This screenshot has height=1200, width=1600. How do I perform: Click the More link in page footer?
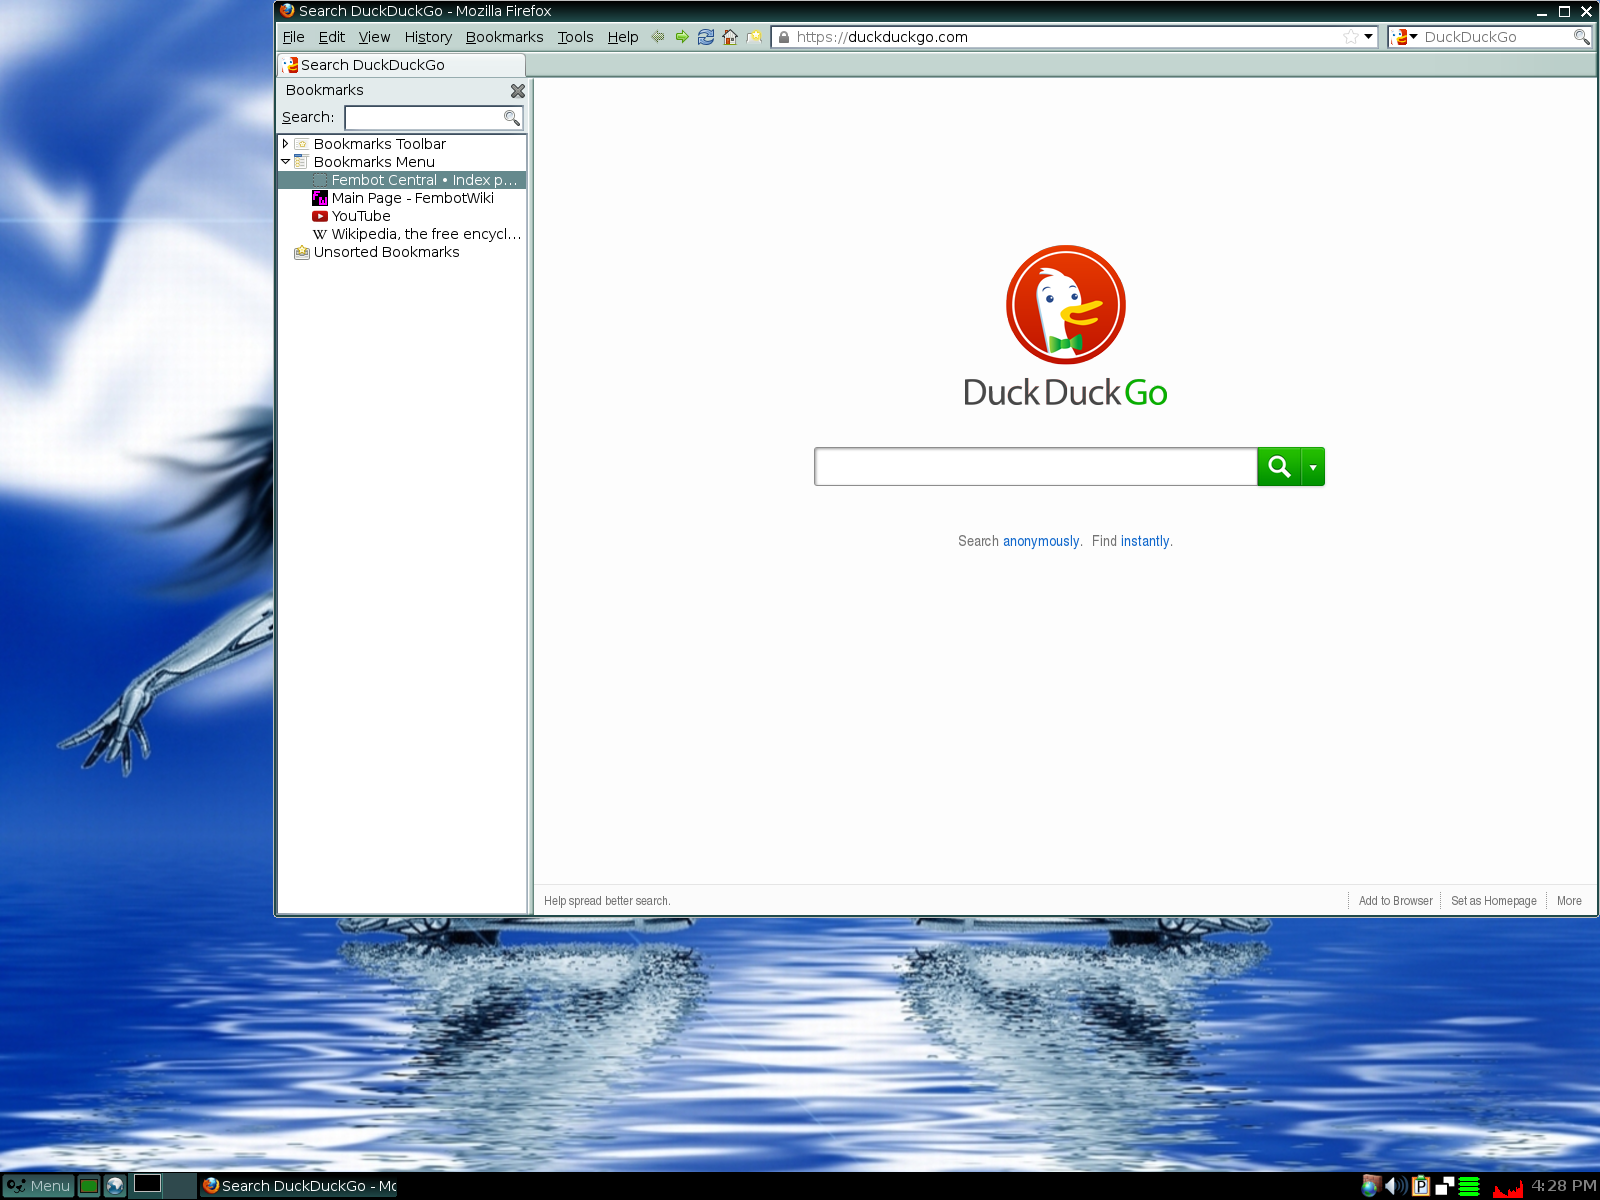coord(1569,901)
